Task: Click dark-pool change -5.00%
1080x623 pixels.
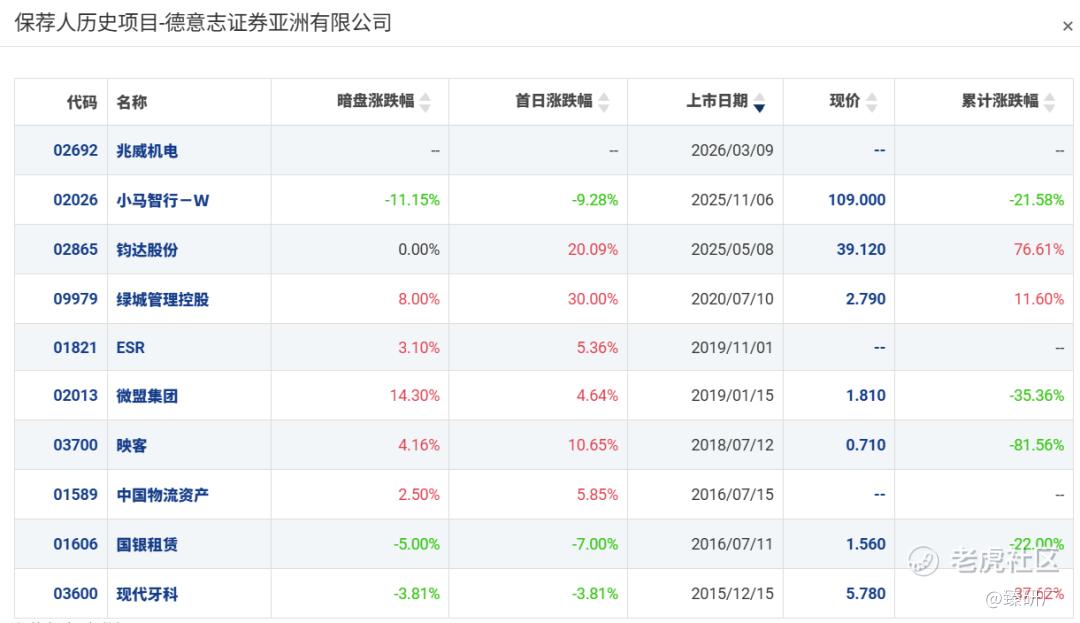Action: pos(417,544)
